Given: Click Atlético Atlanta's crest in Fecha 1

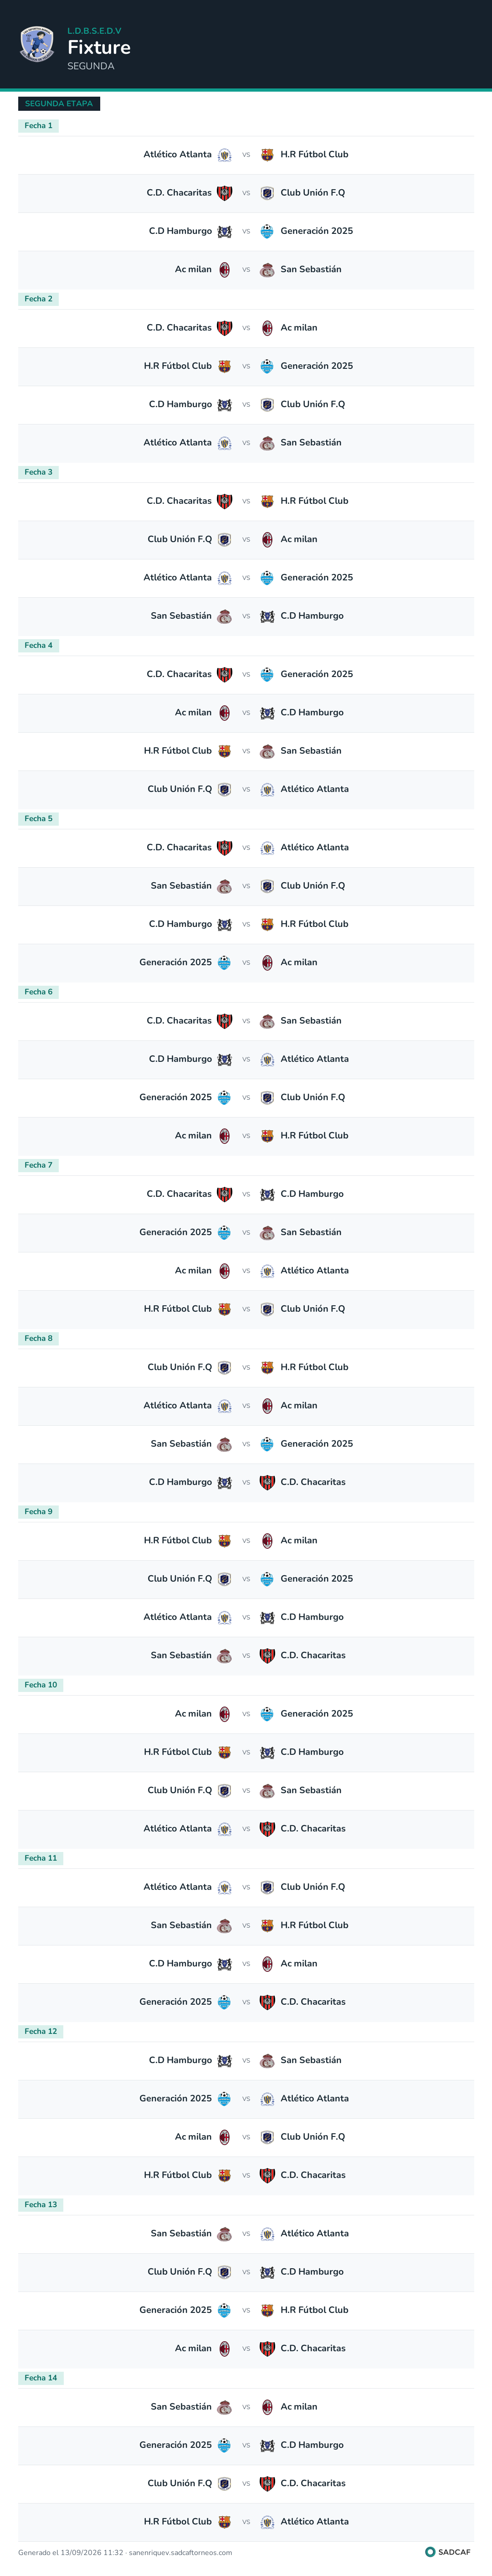Looking at the screenshot, I should pyautogui.click(x=224, y=155).
